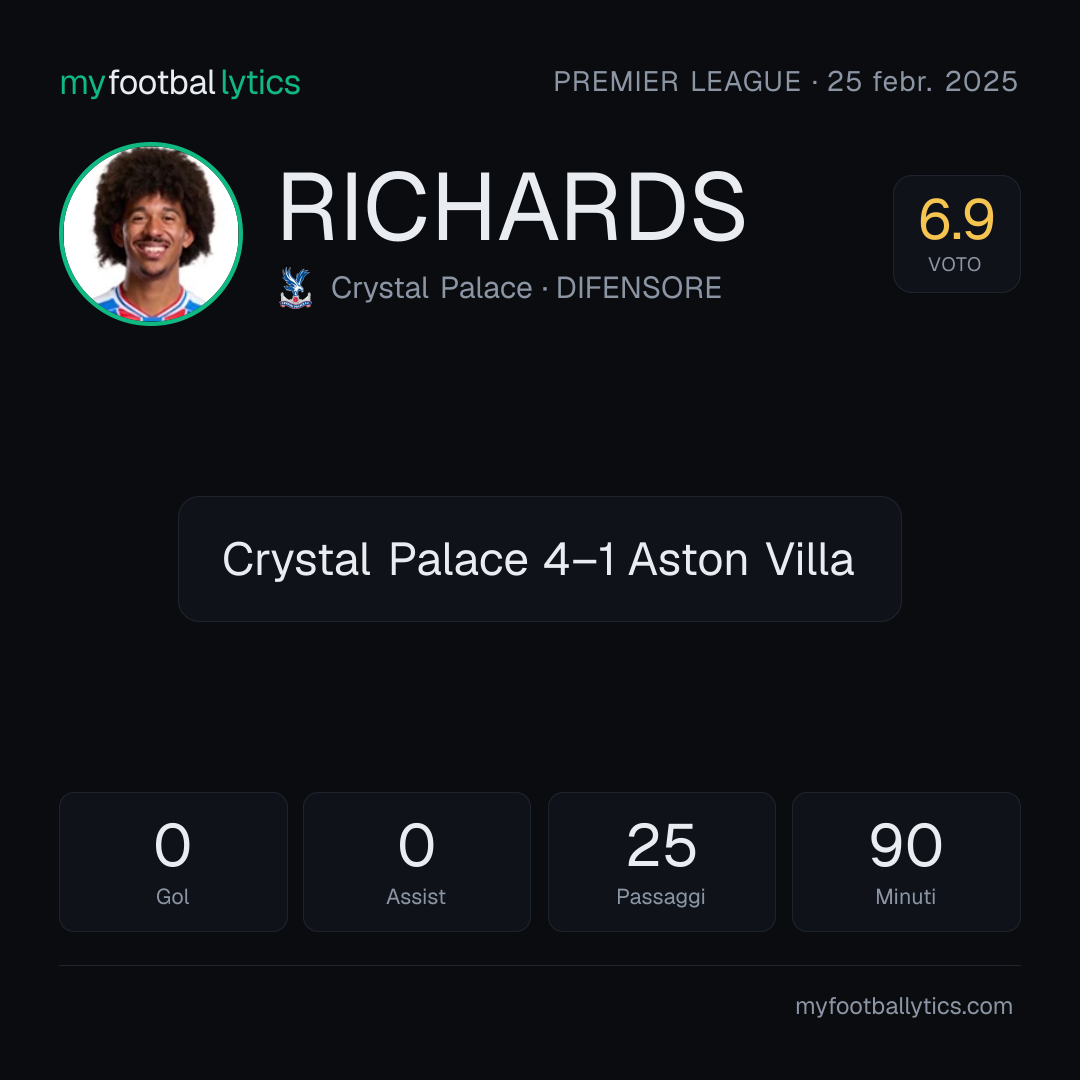Screen dimensions: 1080x1080
Task: Open the myfootballytics logo
Action: click(x=180, y=83)
